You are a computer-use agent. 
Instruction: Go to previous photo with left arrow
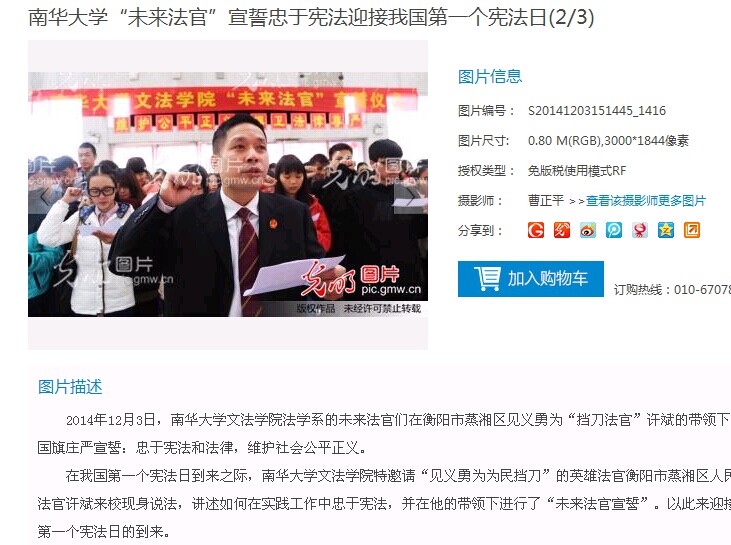pos(45,197)
